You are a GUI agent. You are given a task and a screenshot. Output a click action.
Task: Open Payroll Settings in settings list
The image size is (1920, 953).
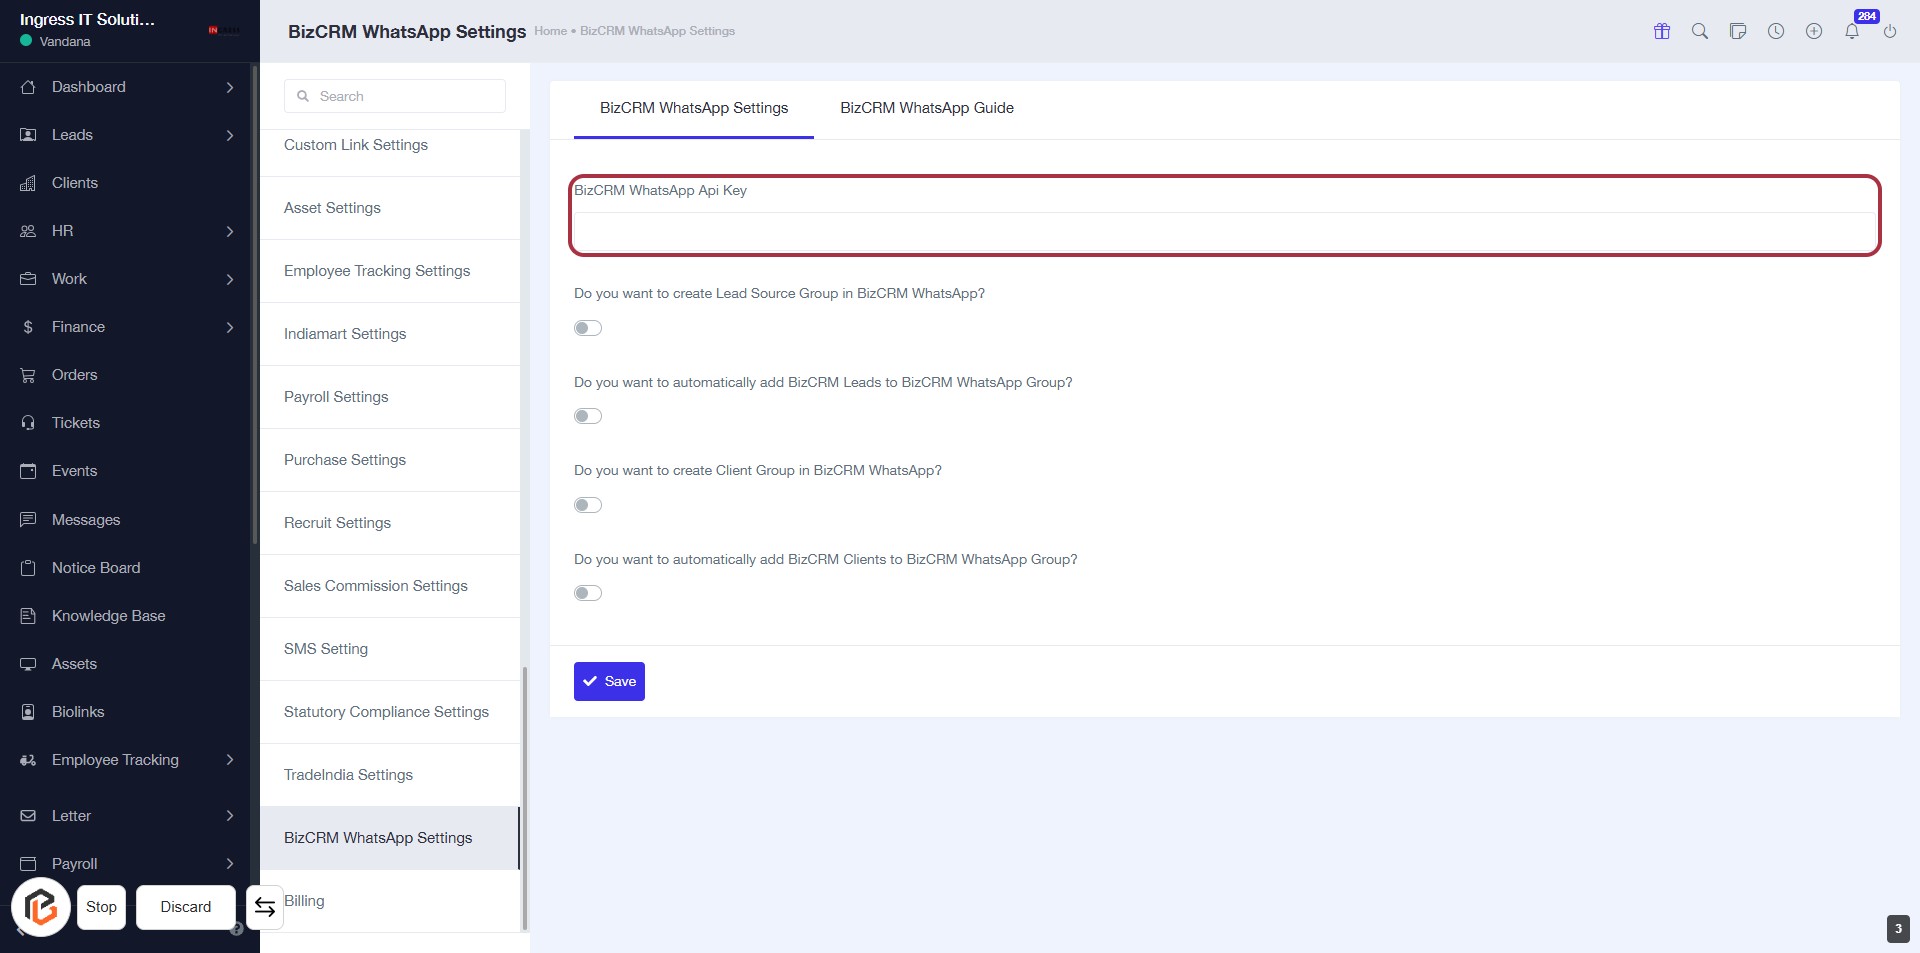(x=336, y=397)
